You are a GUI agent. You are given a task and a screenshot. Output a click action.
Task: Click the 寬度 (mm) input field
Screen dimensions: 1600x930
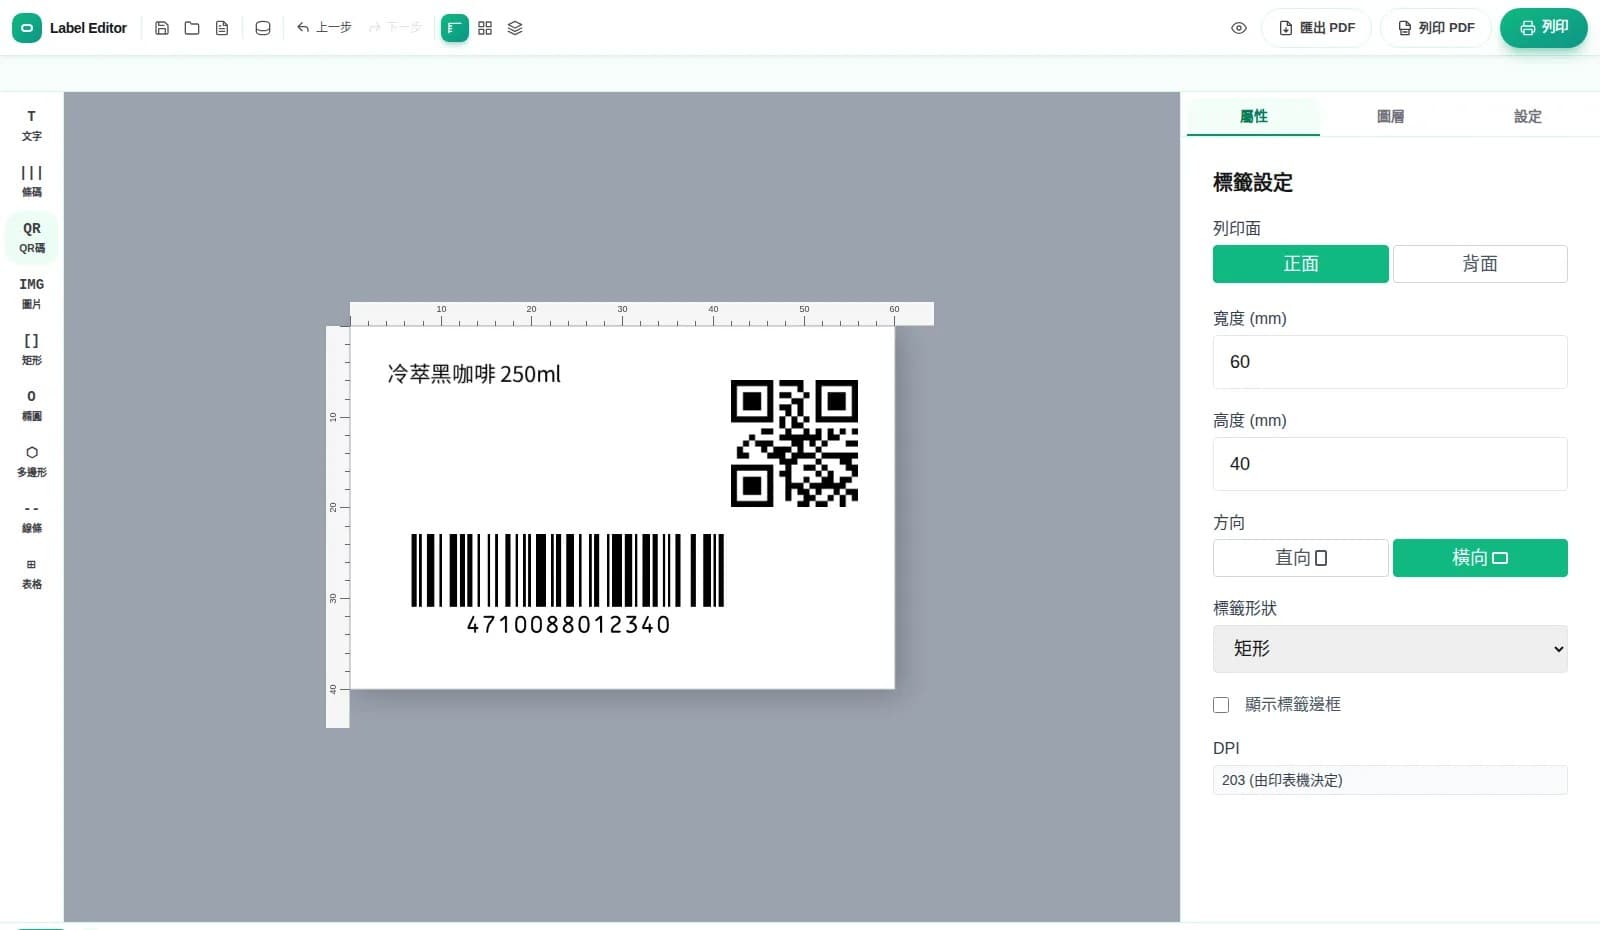pyautogui.click(x=1390, y=362)
